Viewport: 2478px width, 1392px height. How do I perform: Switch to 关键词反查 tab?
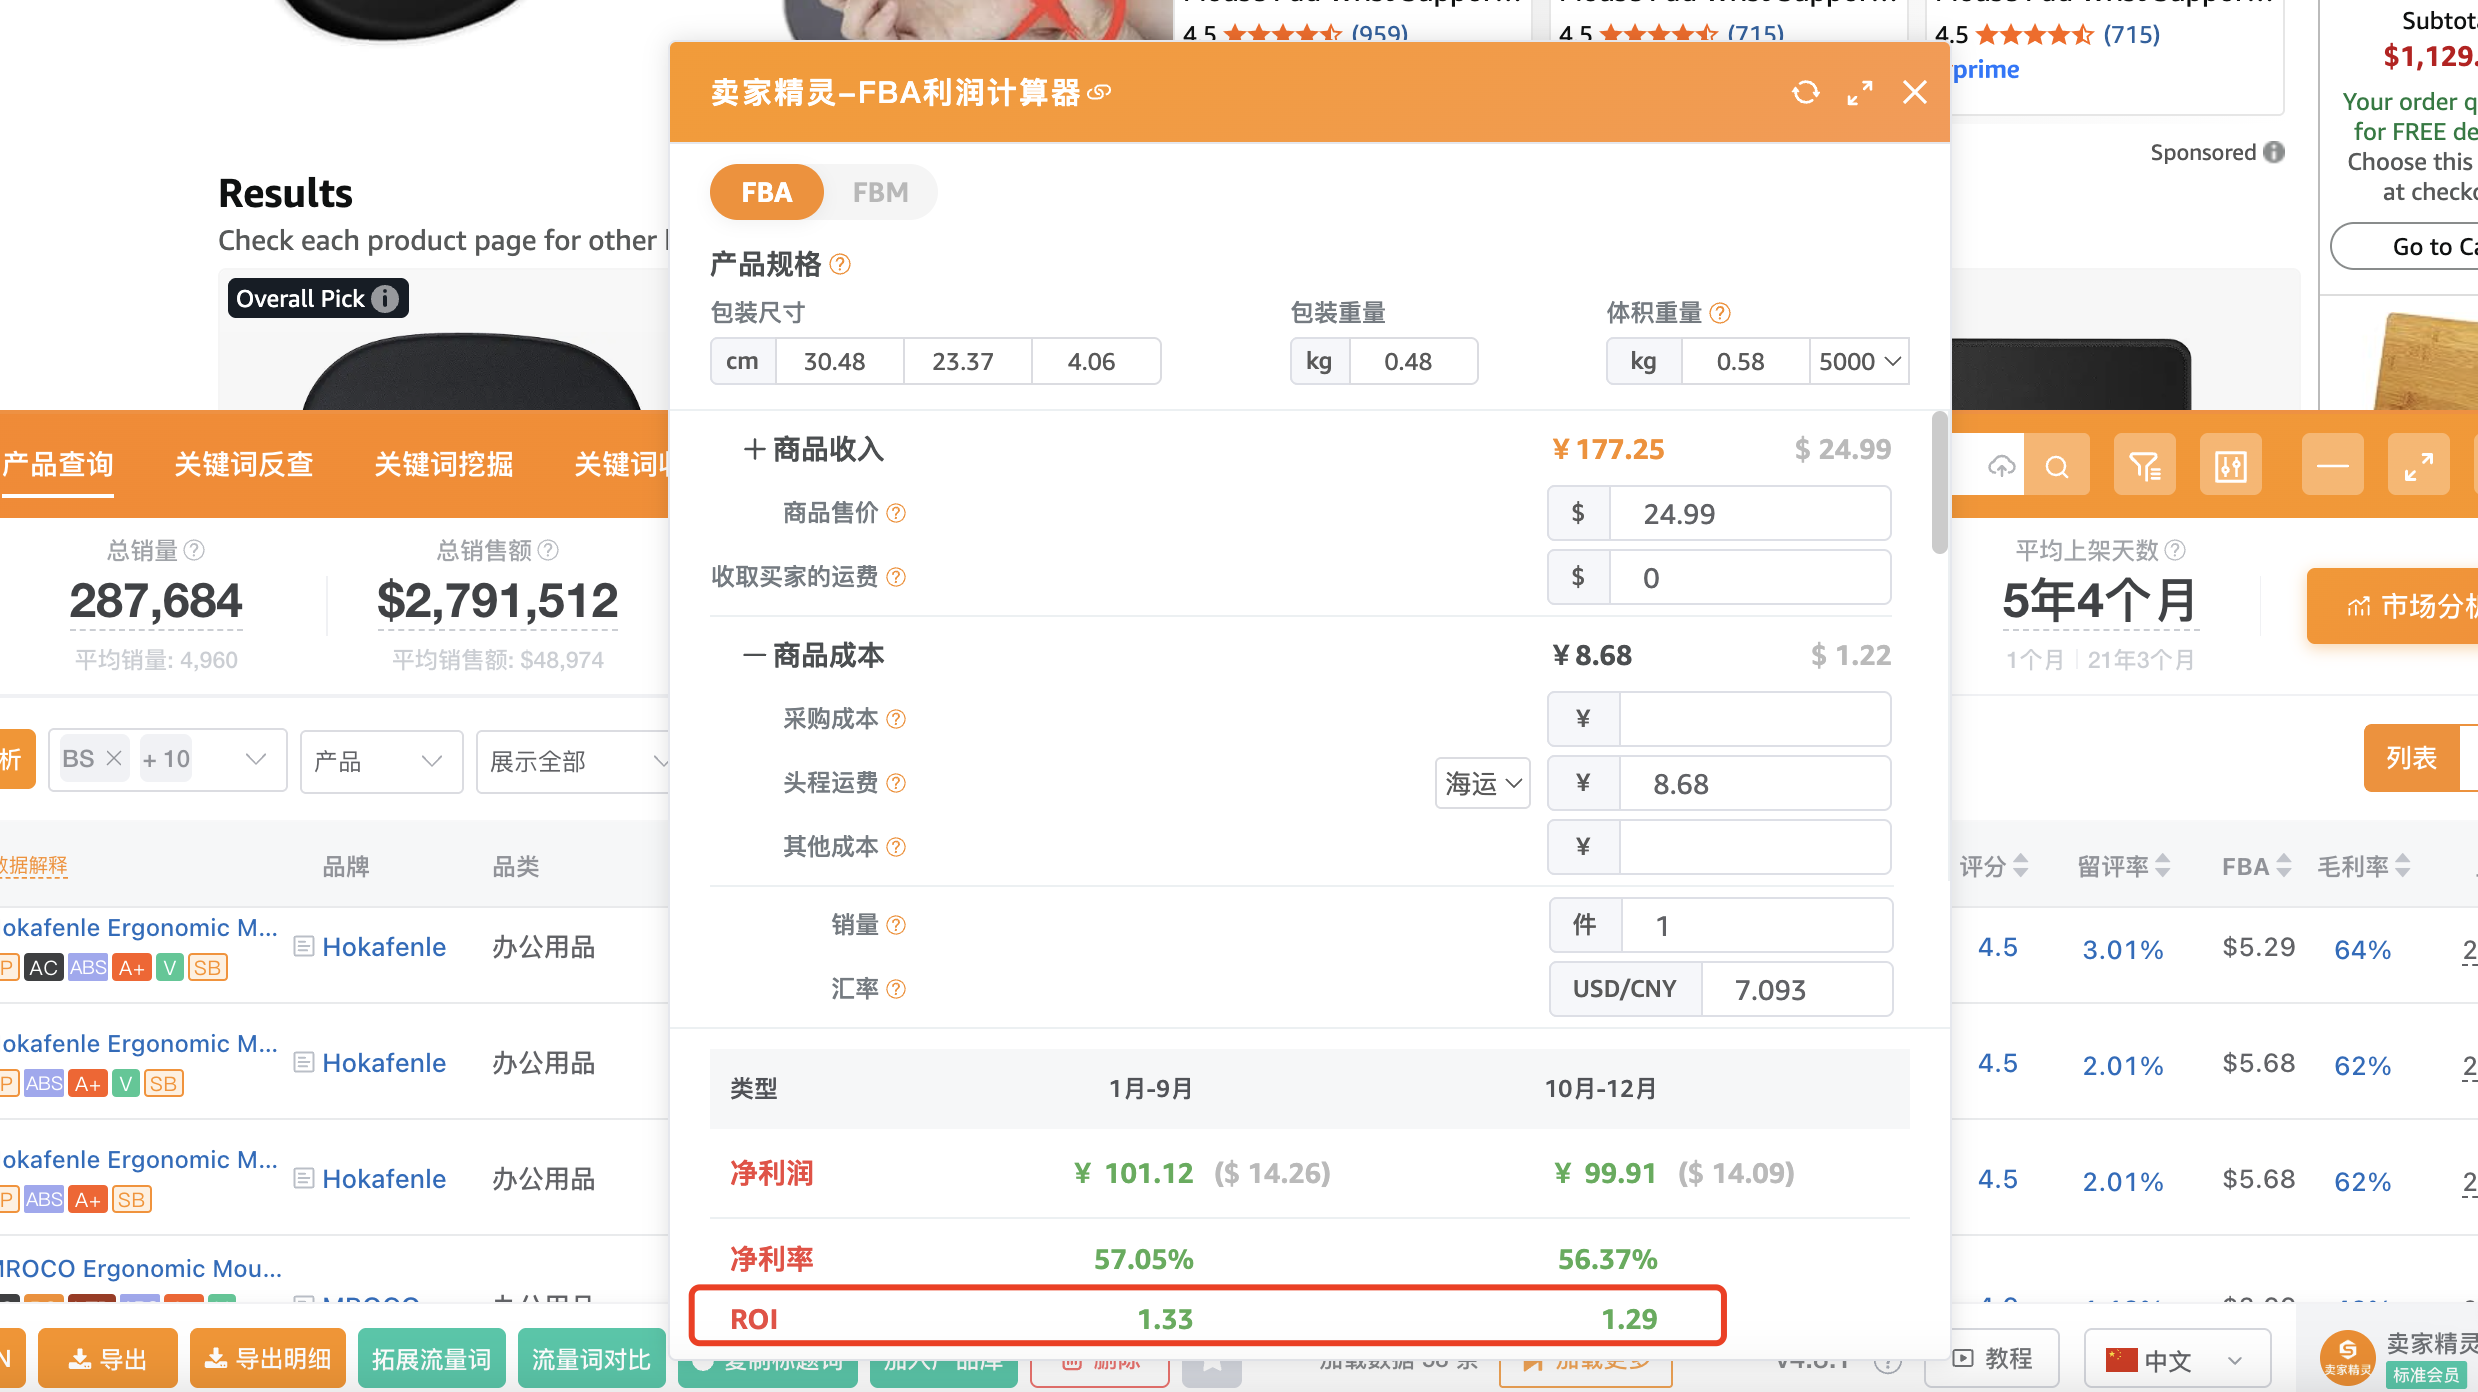[x=244, y=464]
